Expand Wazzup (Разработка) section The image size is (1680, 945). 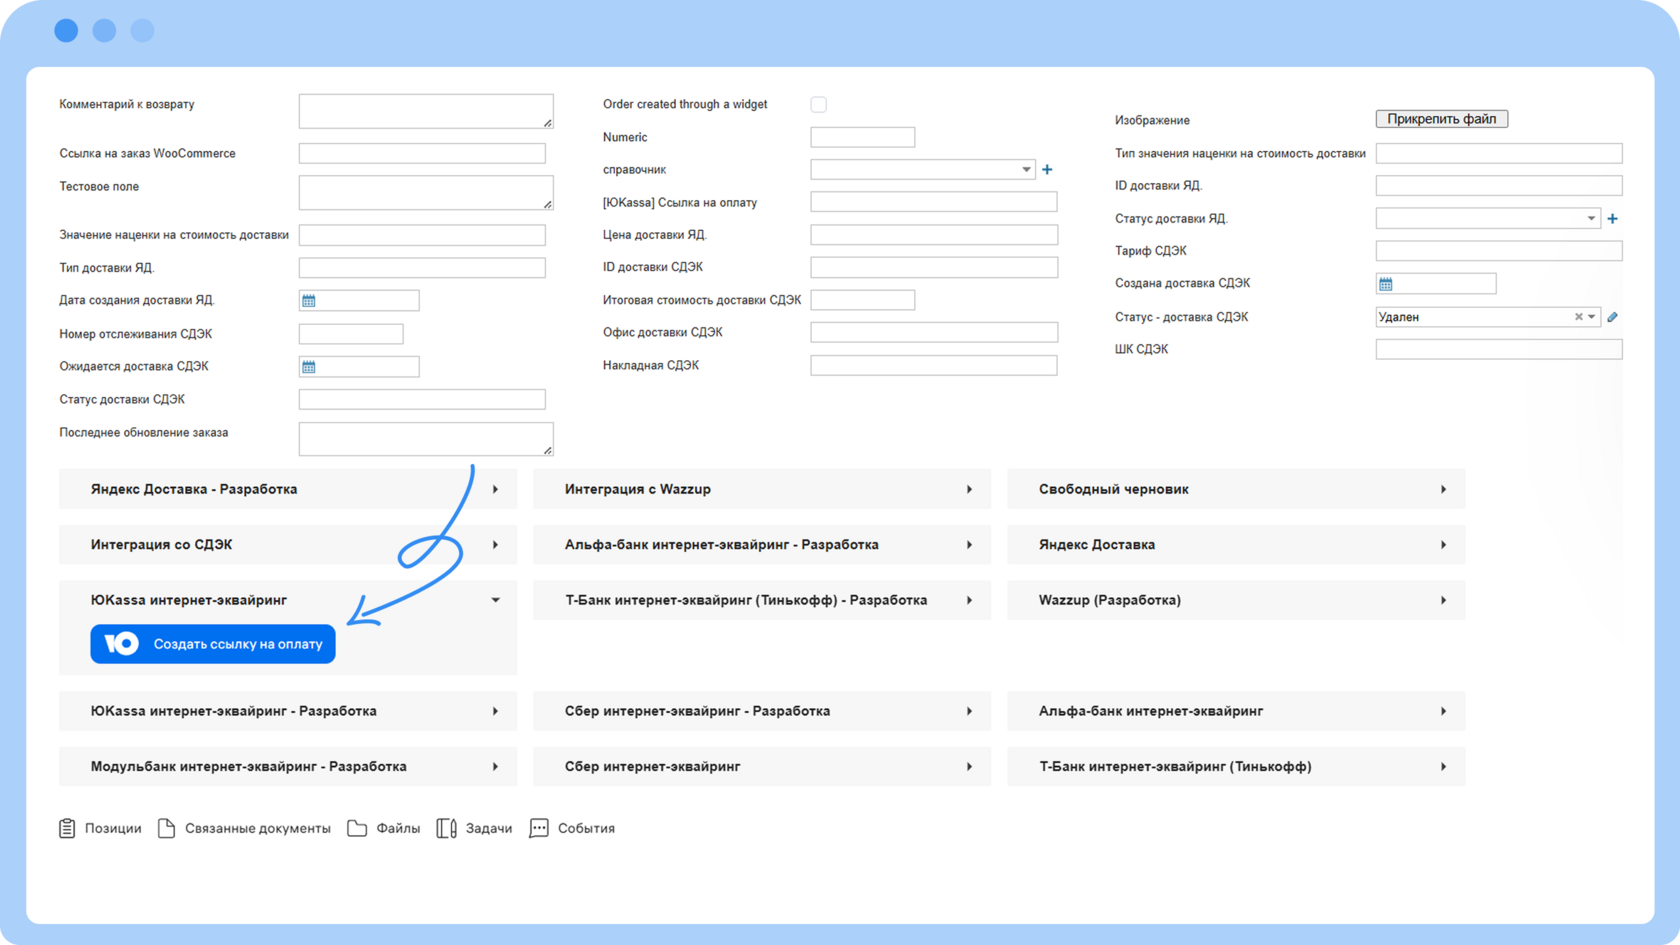click(x=1236, y=600)
